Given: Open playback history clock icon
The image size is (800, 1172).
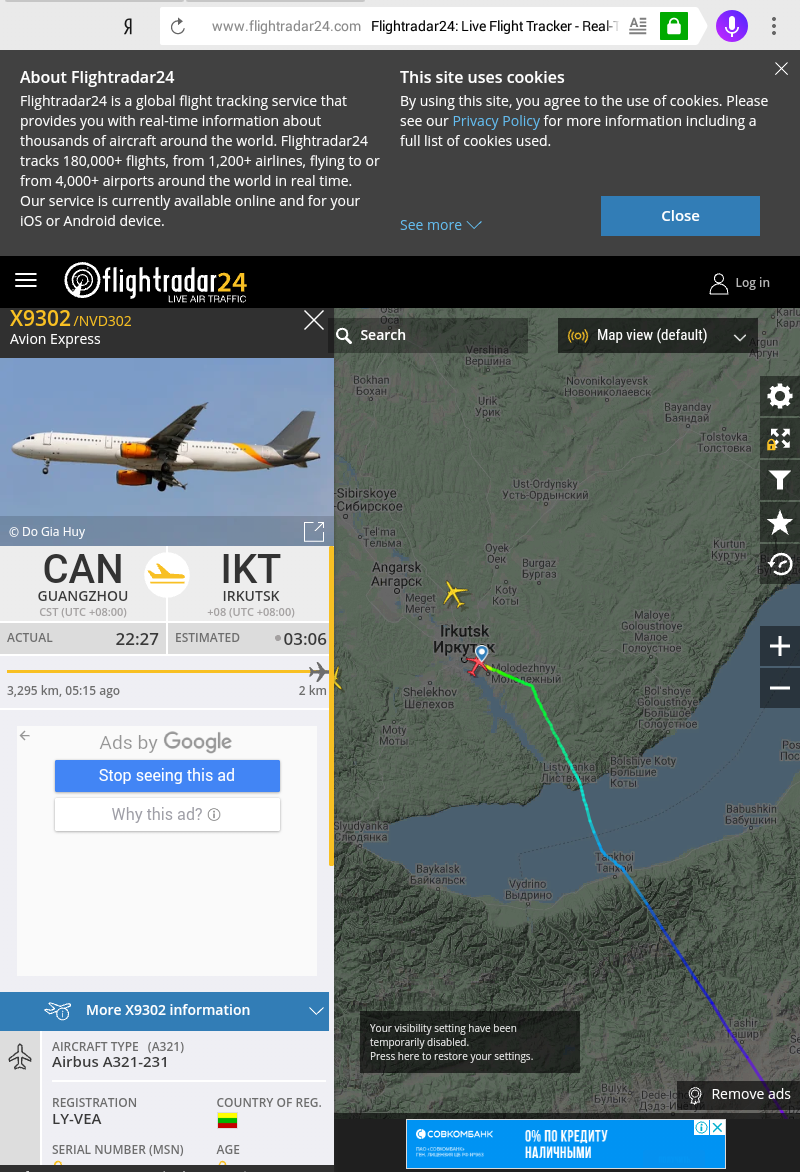Looking at the screenshot, I should coord(779,564).
